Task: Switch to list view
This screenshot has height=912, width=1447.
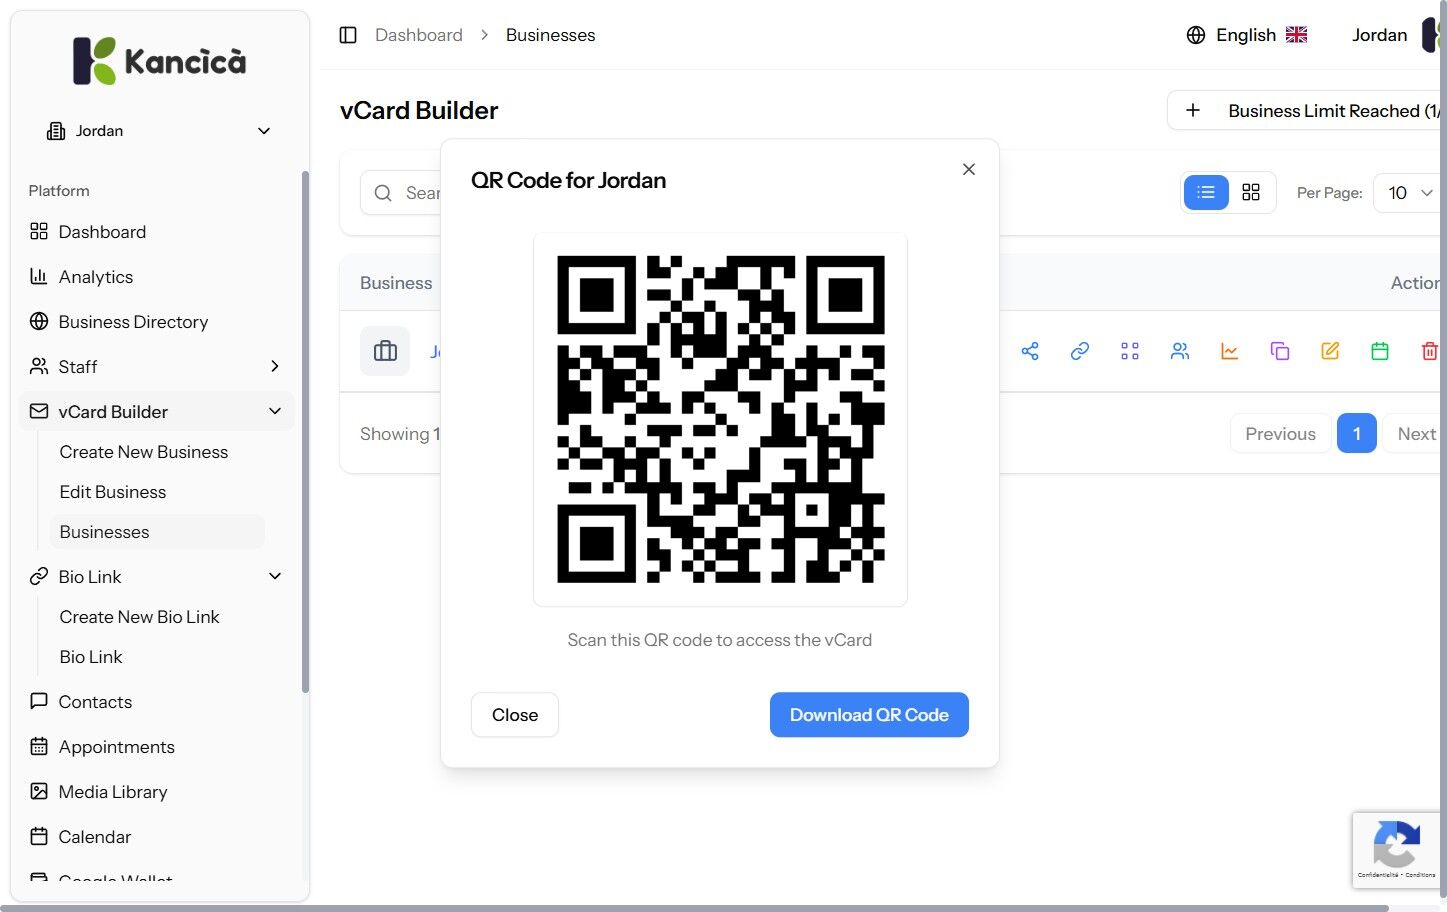Action: point(1206,192)
